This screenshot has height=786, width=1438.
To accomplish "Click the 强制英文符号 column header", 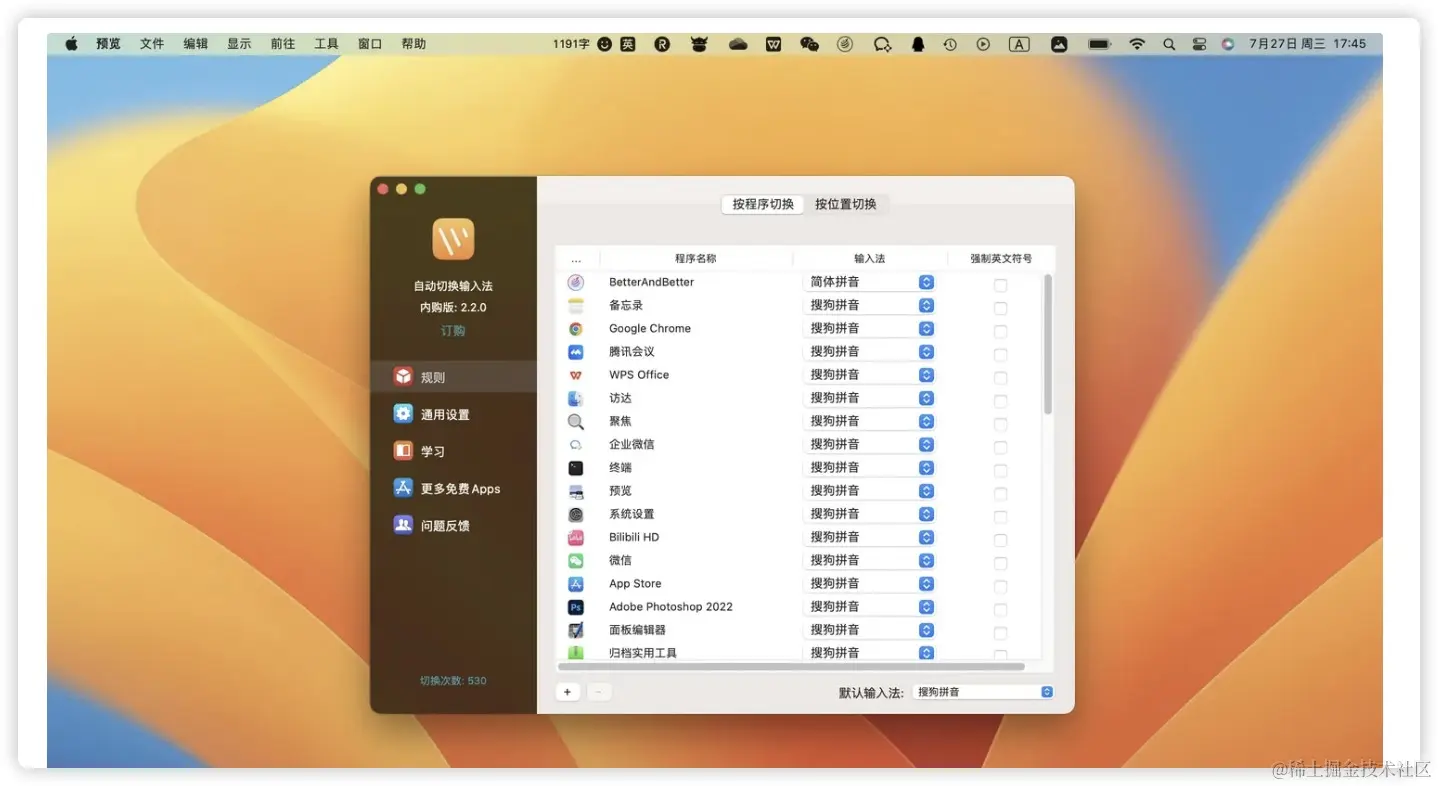I will point(1001,259).
